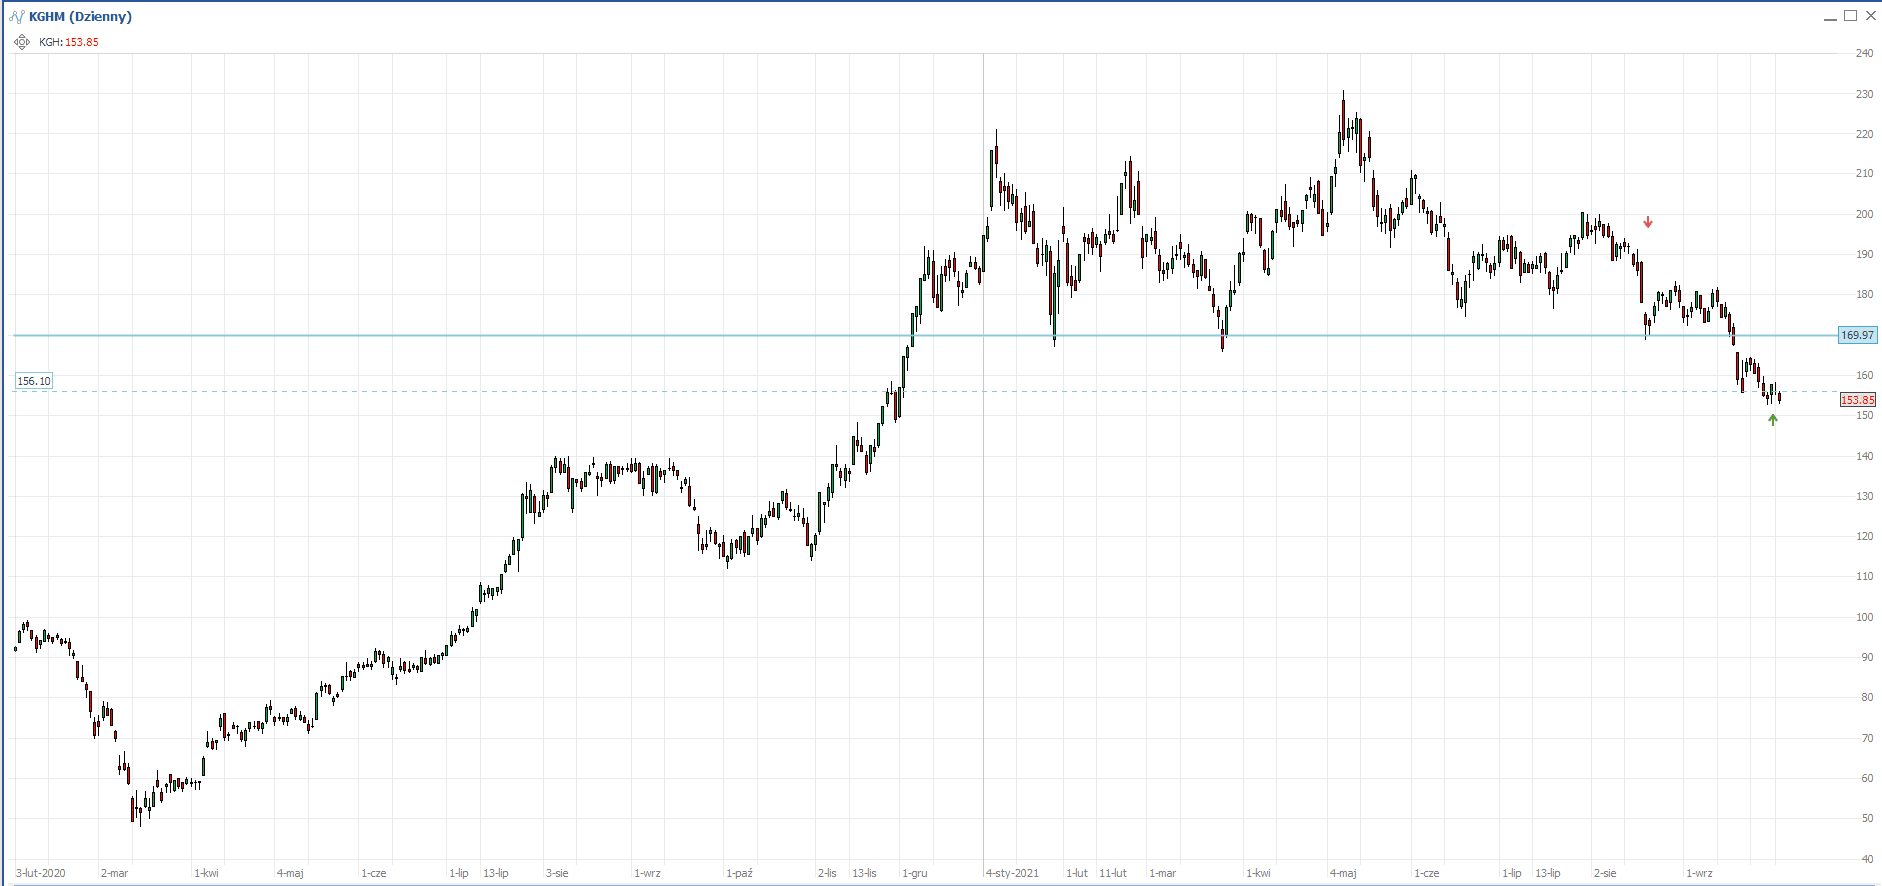Screen dimensions: 1882x886
Task: Click the KGH: 153.85 series label
Action: [69, 42]
